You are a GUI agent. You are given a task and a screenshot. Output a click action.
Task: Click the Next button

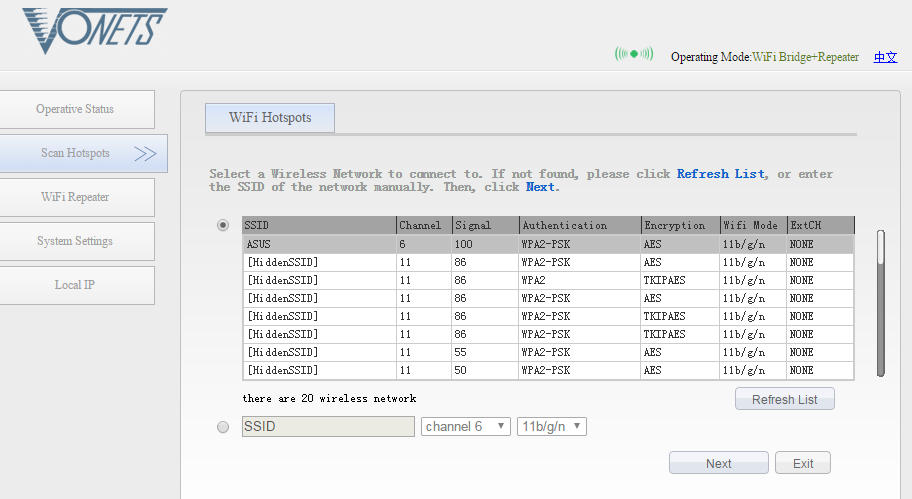pyautogui.click(x=718, y=463)
